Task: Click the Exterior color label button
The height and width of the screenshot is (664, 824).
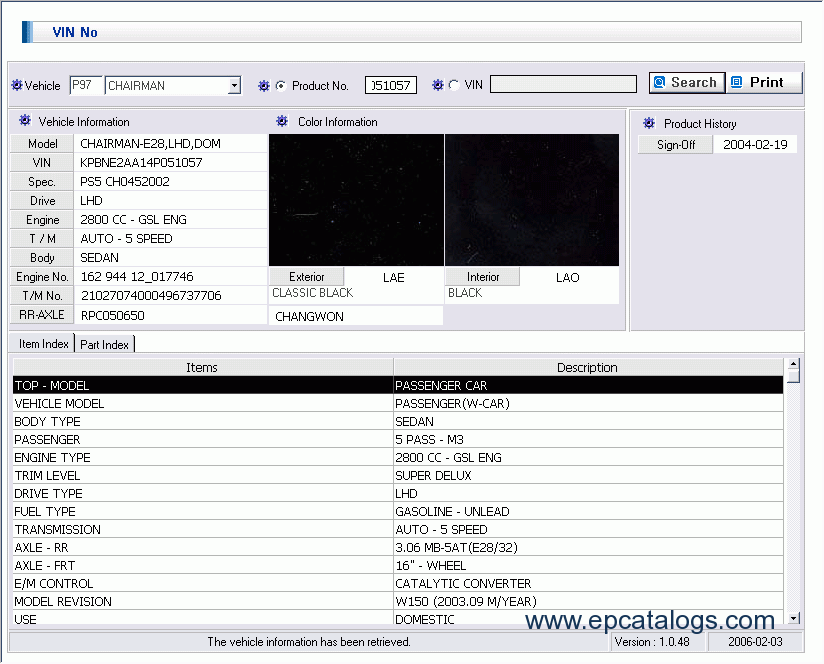Action: 307,277
